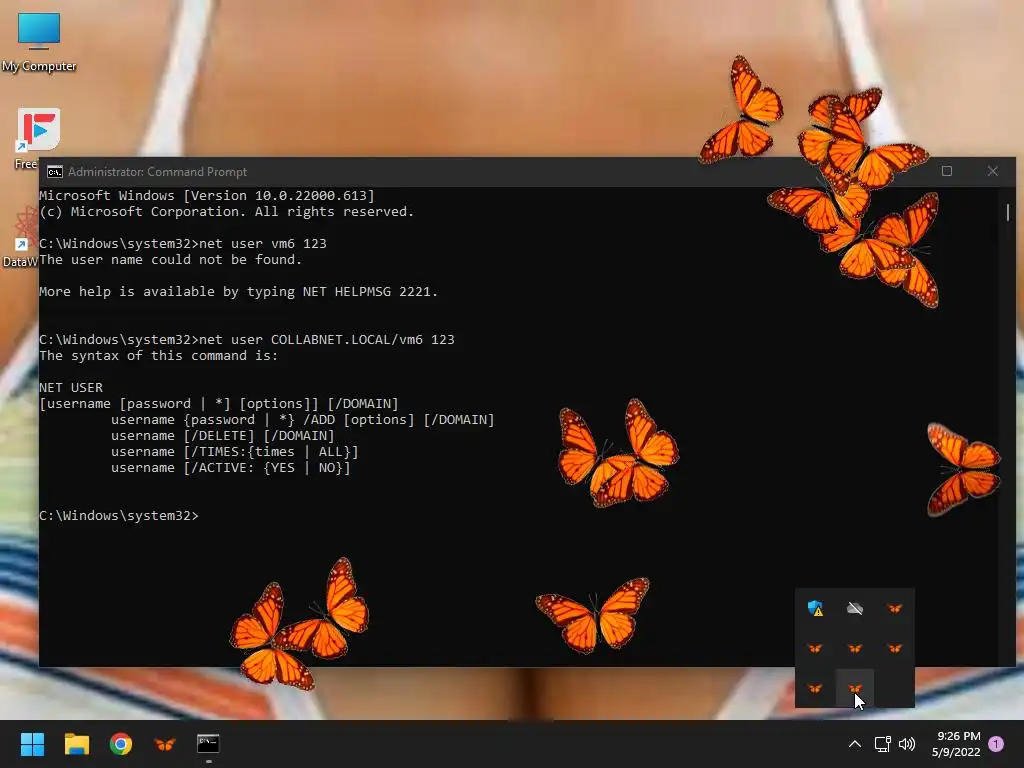Click the Command Prompt title bar icon
The image size is (1024, 768).
pyautogui.click(x=55, y=172)
